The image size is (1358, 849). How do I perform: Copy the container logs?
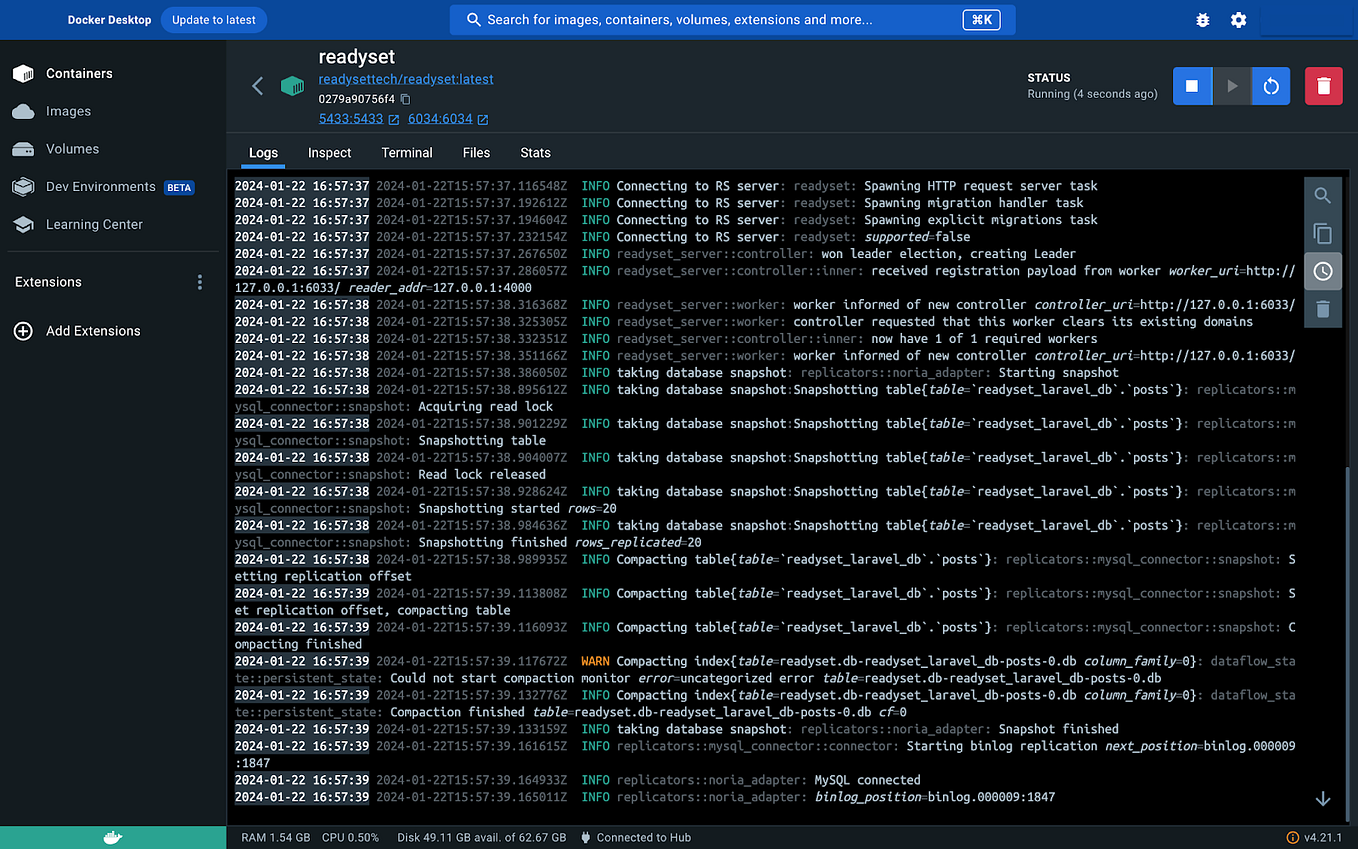click(x=1322, y=233)
